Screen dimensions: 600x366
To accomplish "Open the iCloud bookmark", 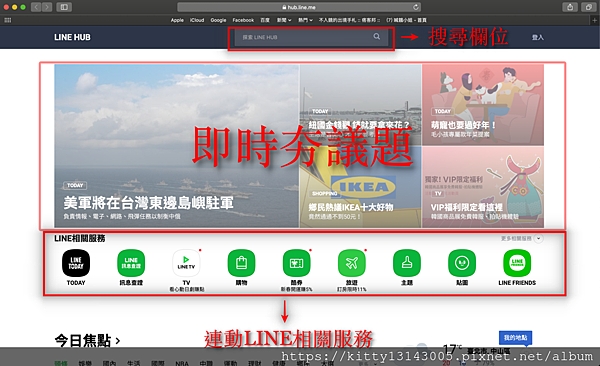I will [x=197, y=20].
